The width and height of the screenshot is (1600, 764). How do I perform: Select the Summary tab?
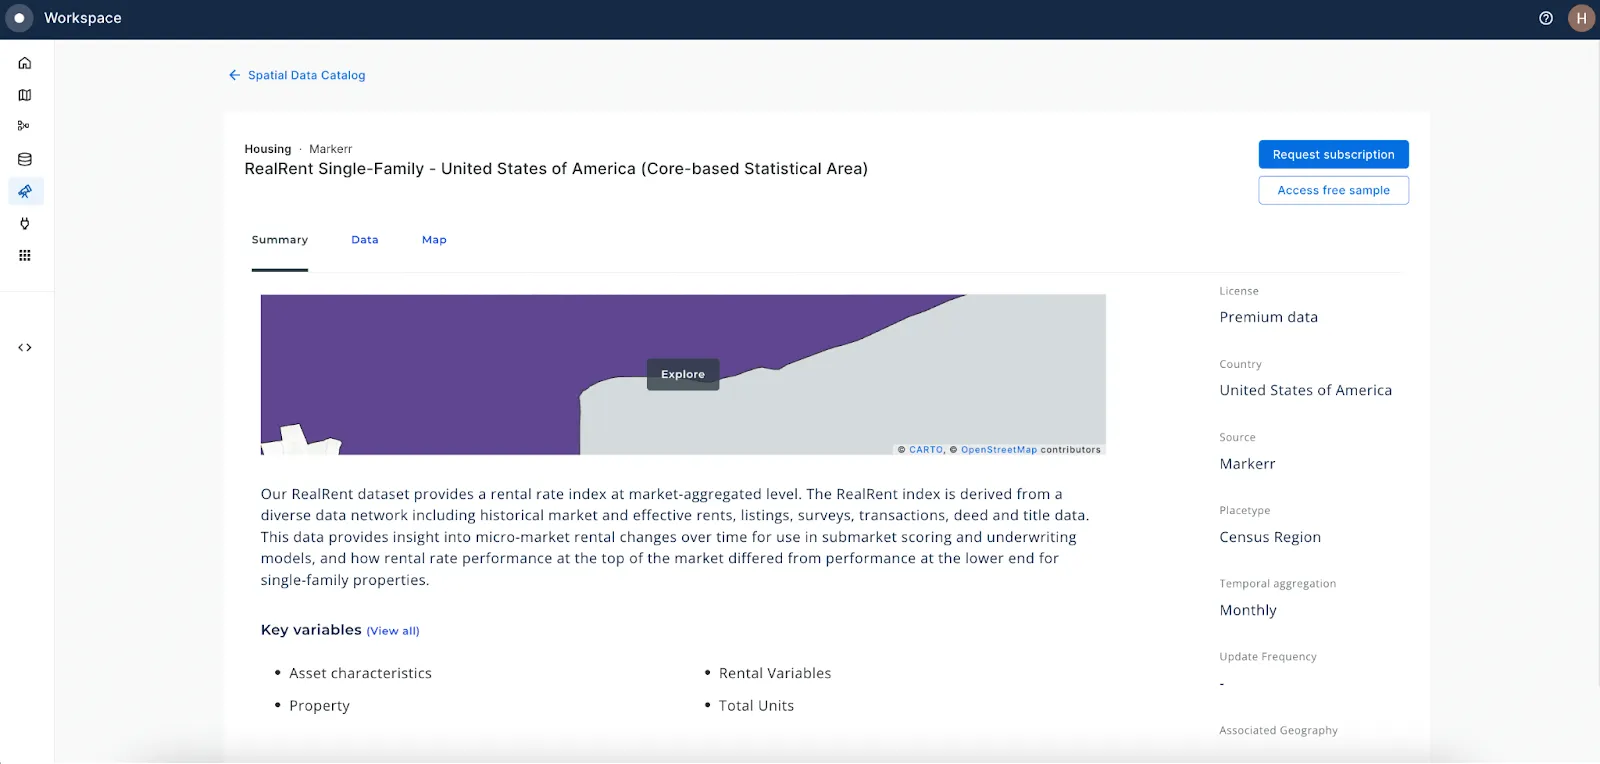[279, 239]
